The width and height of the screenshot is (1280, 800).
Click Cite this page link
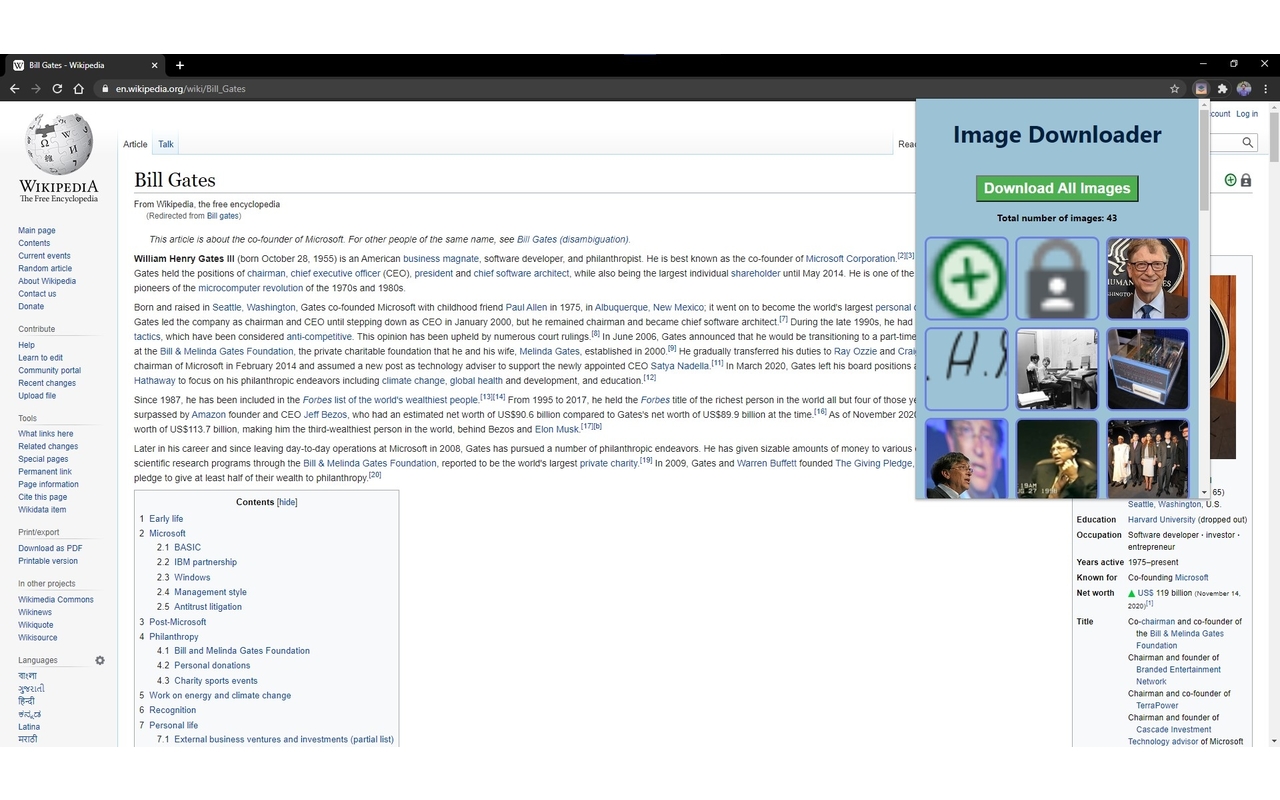tap(43, 497)
